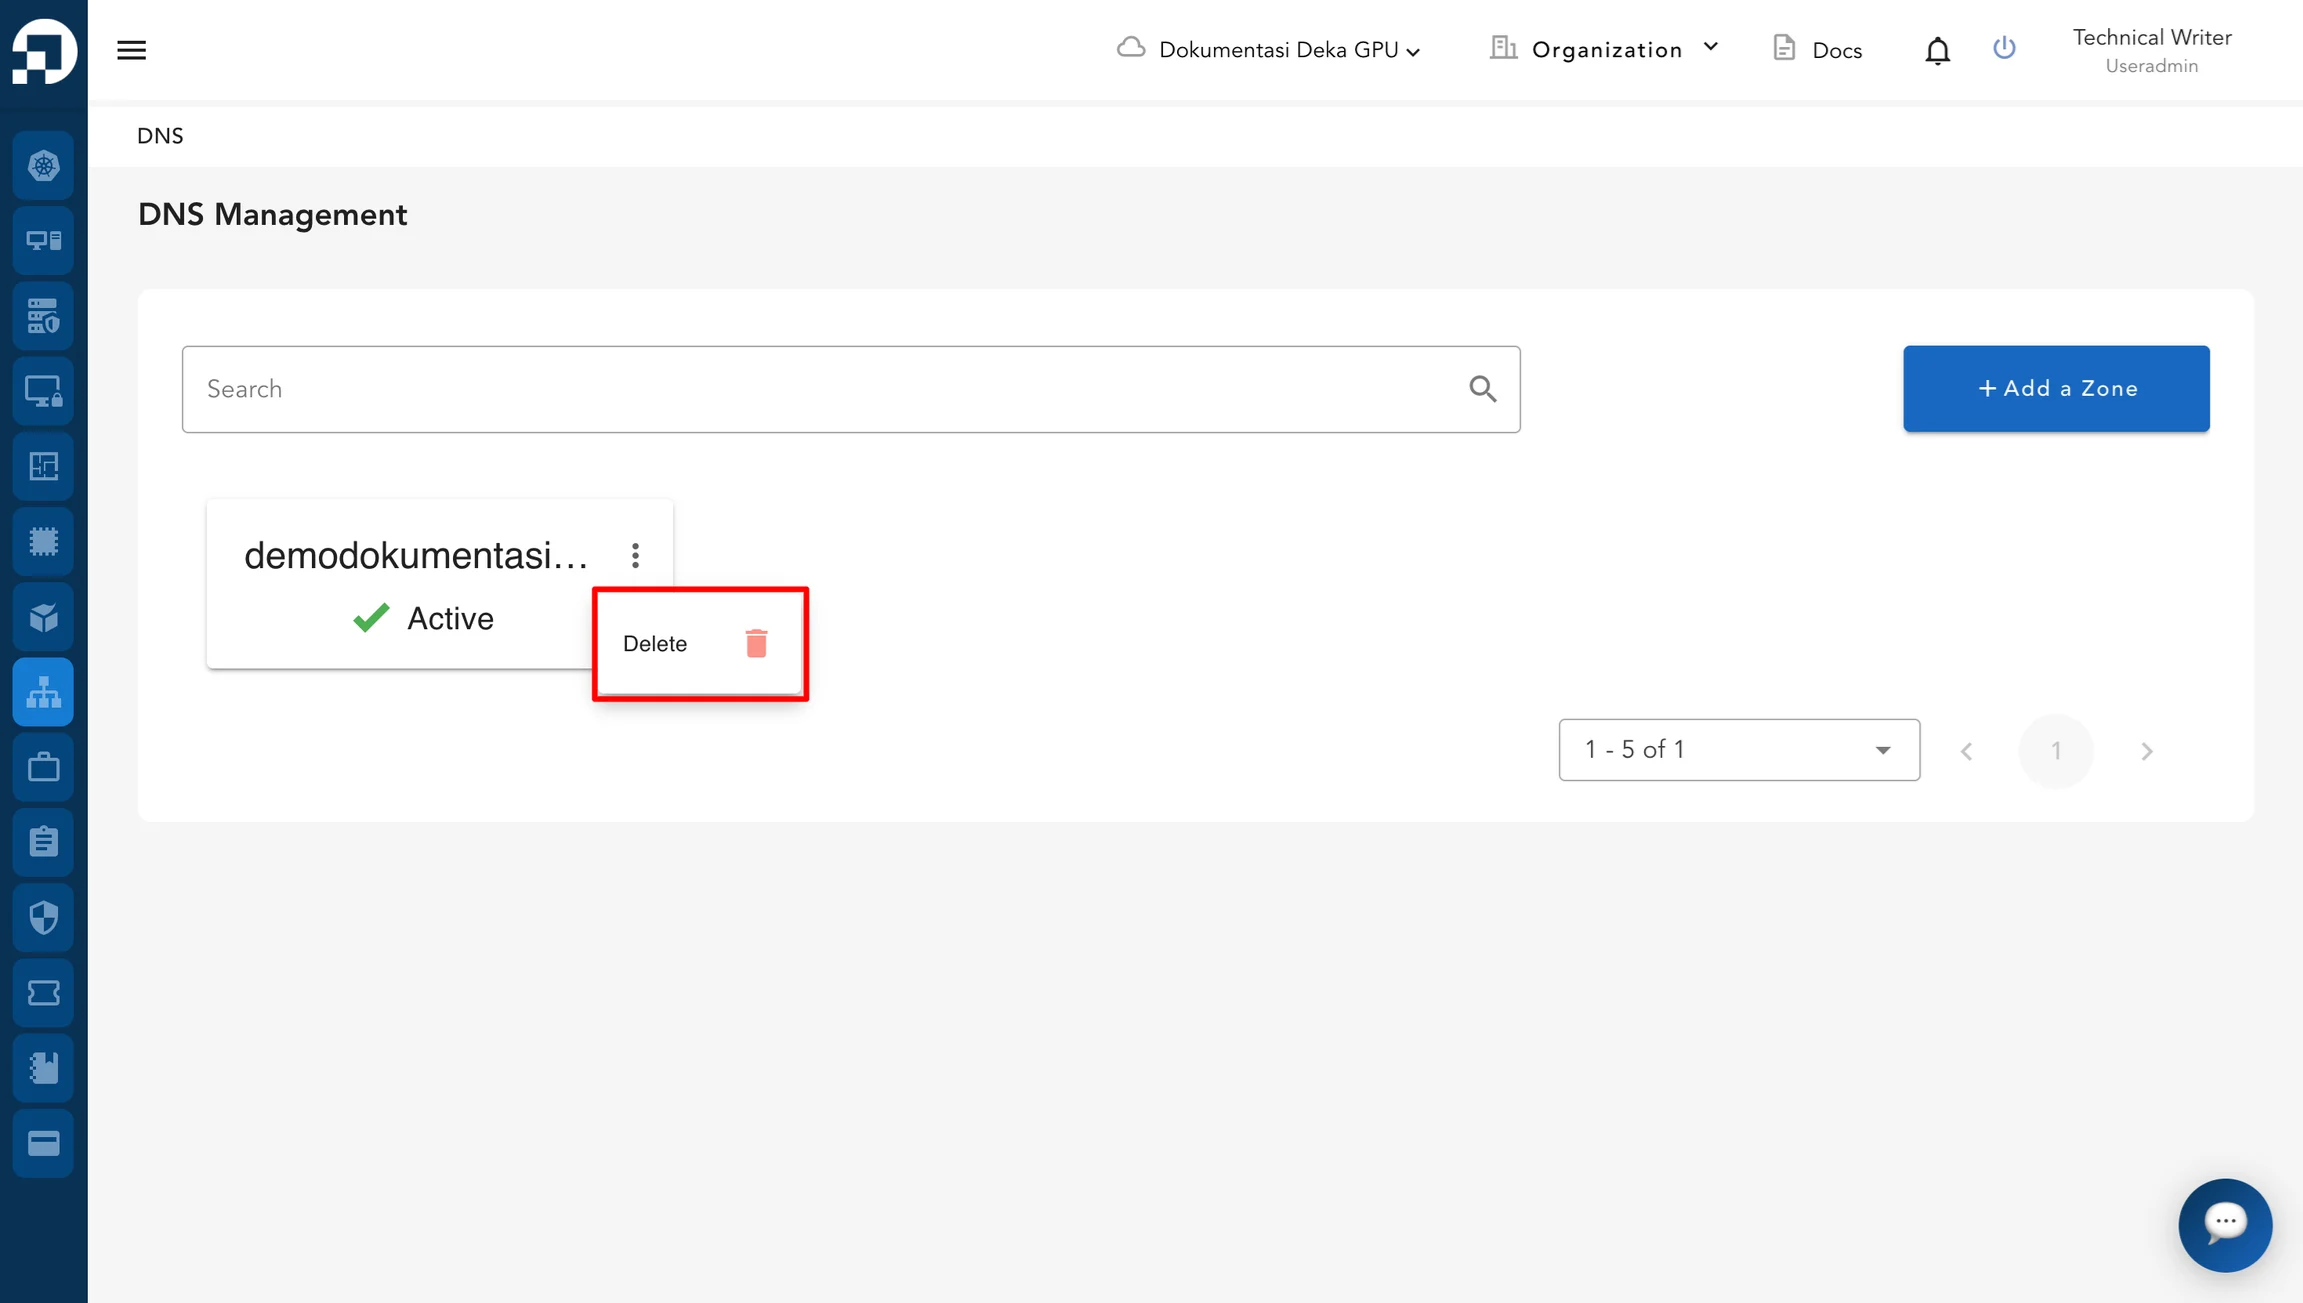Open the chat support bubble
Image resolution: width=2303 pixels, height=1303 pixels.
2225,1225
